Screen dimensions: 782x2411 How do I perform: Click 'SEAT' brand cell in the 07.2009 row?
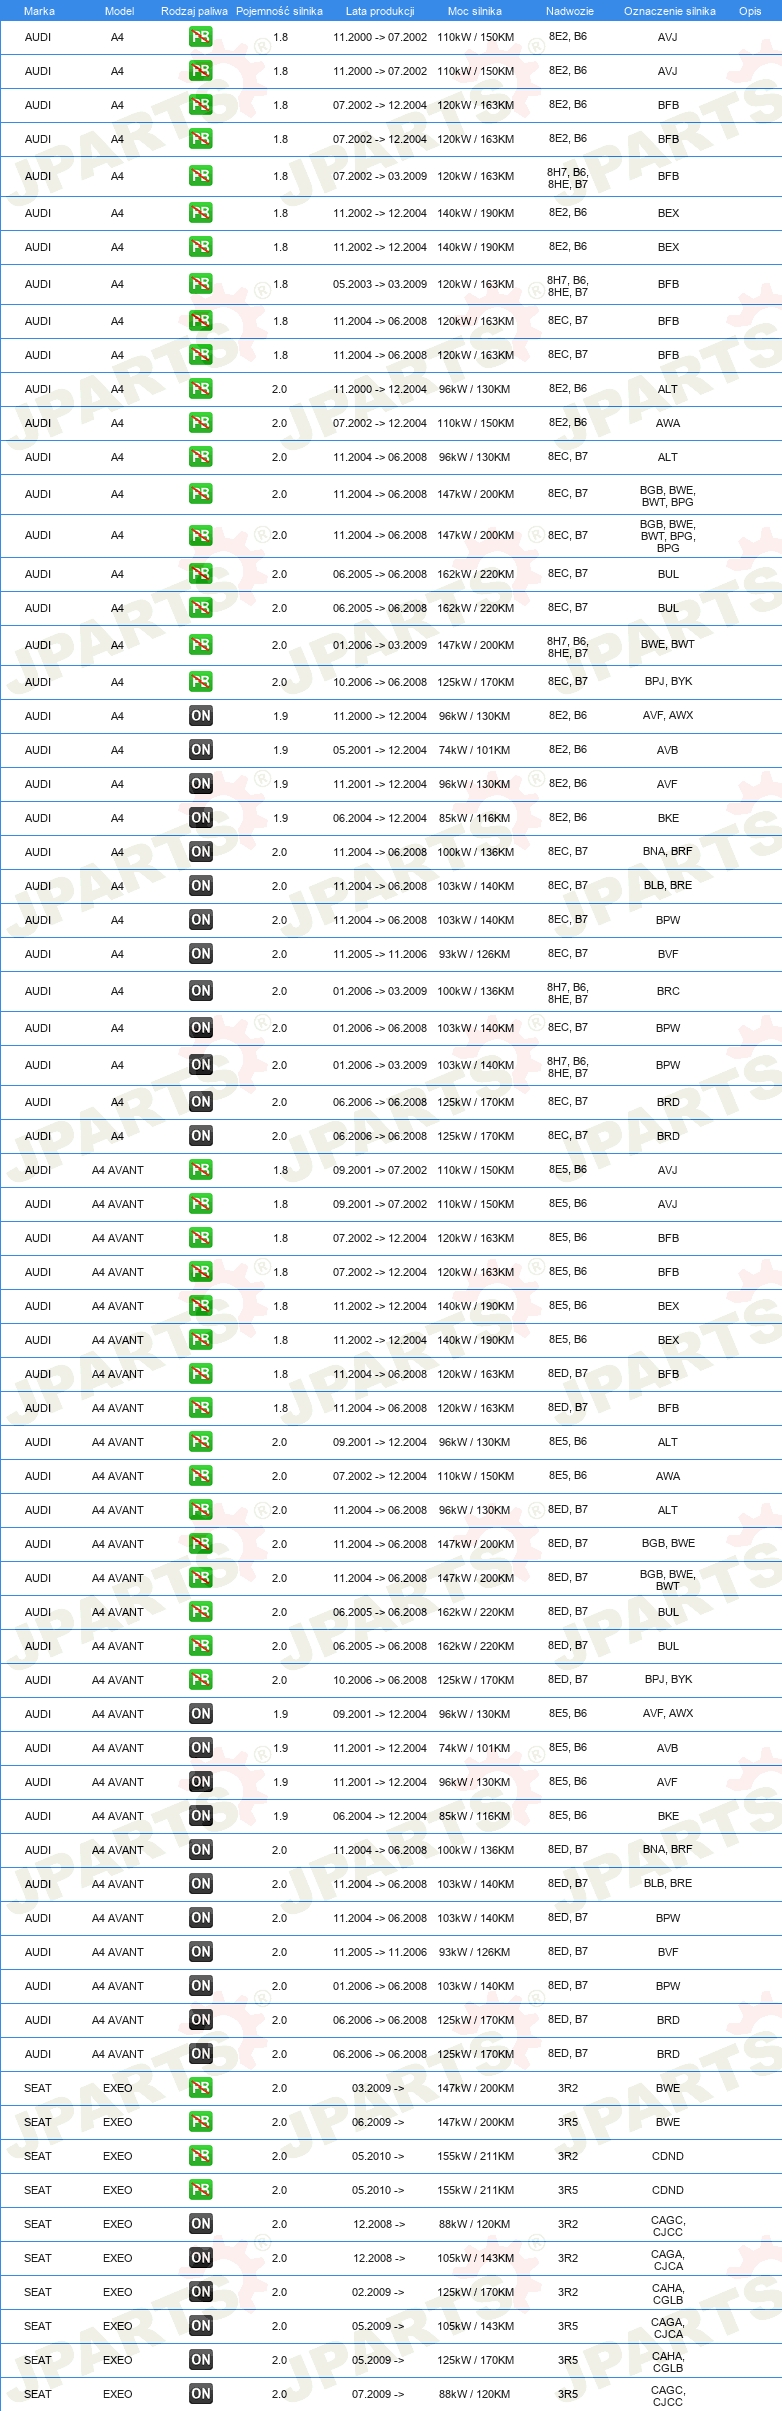click(38, 2394)
